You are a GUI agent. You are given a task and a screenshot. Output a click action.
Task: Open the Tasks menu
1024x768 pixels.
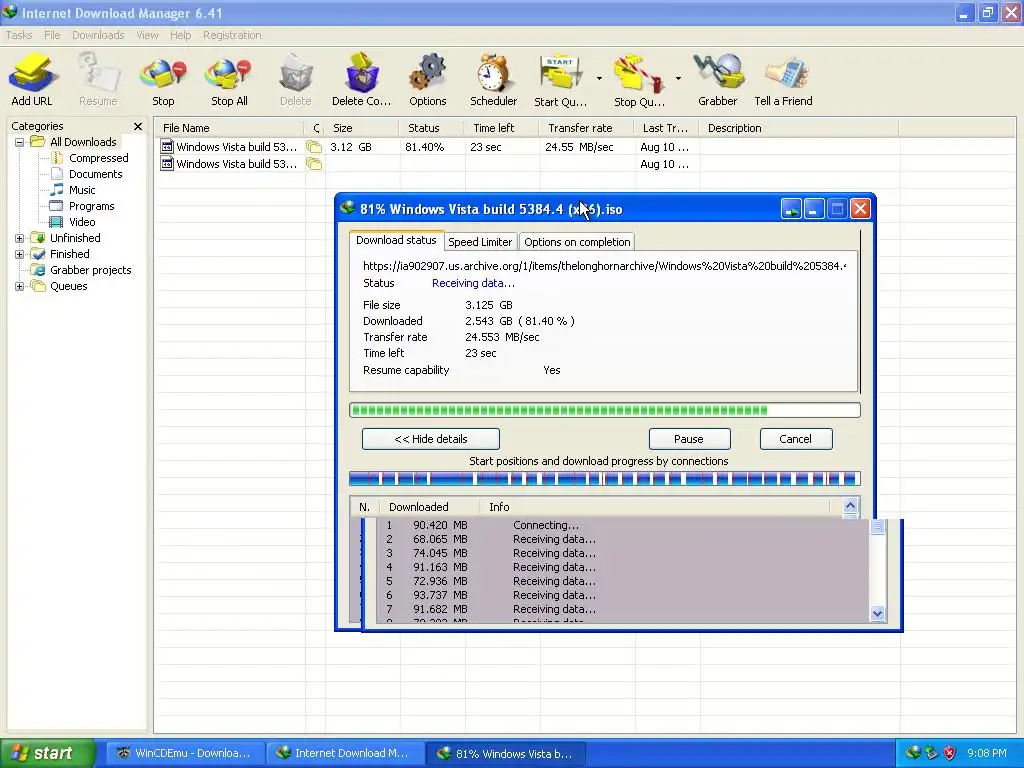click(19, 35)
